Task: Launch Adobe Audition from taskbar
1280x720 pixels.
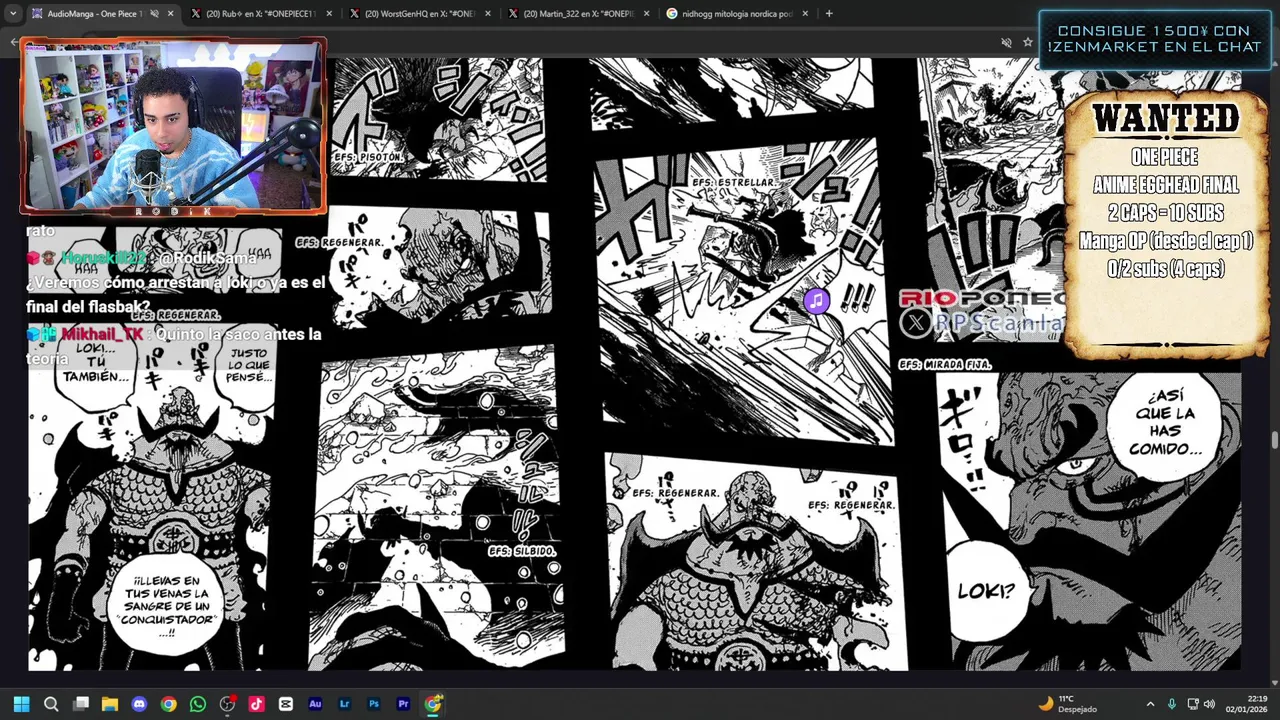Action: pyautogui.click(x=315, y=704)
